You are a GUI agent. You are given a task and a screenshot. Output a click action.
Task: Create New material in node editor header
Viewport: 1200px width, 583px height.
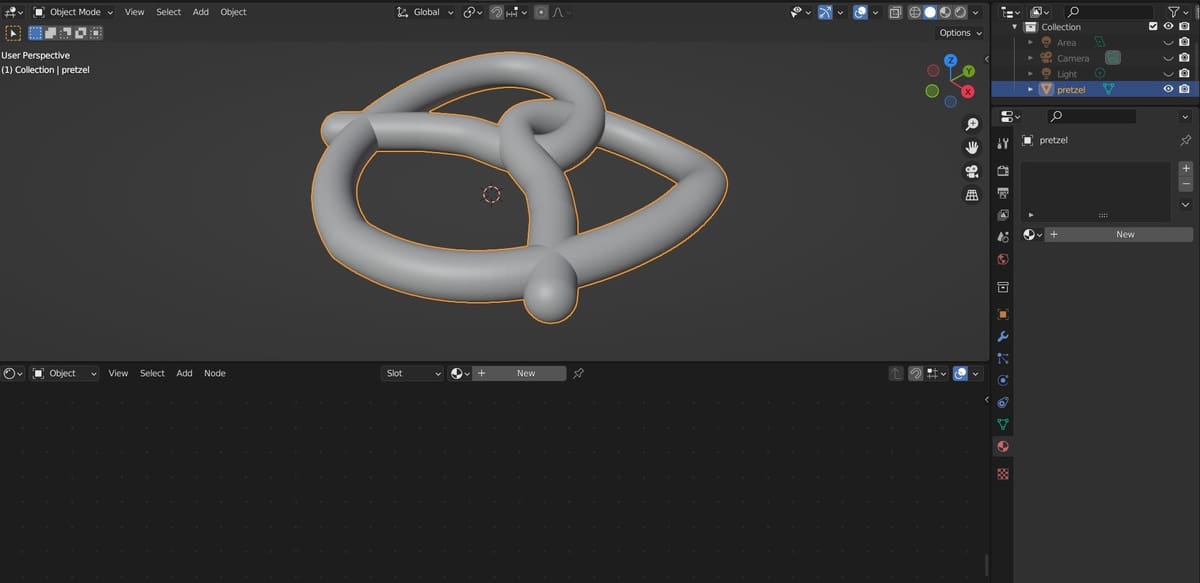click(x=519, y=373)
